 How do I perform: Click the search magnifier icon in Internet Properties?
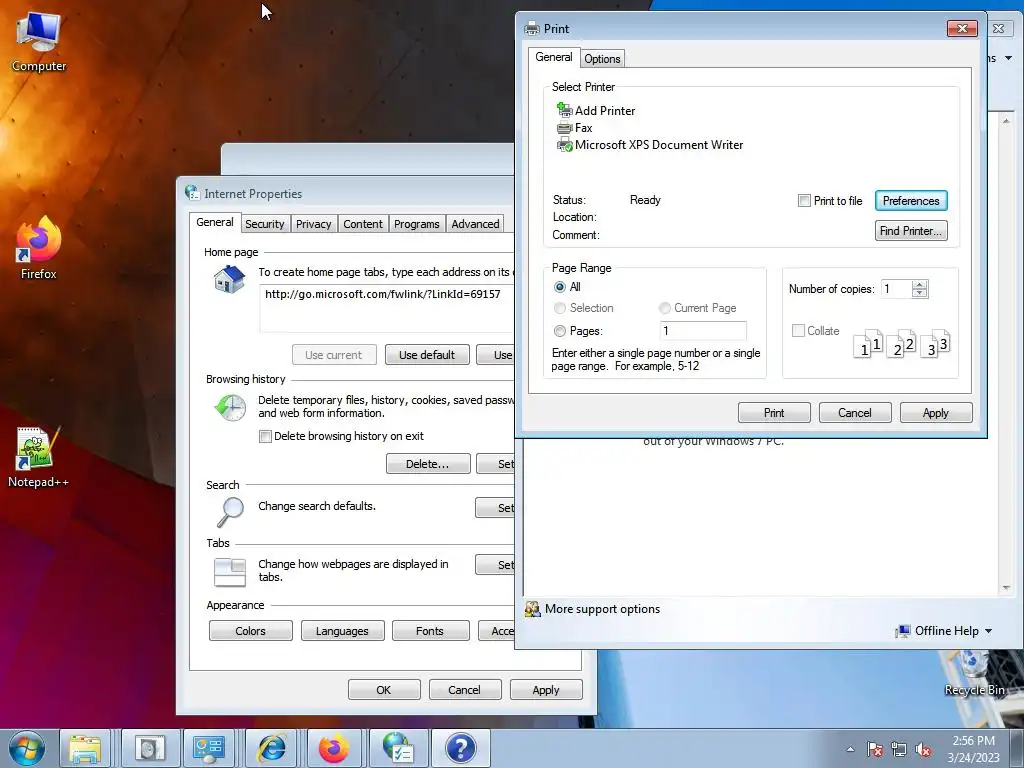click(230, 511)
